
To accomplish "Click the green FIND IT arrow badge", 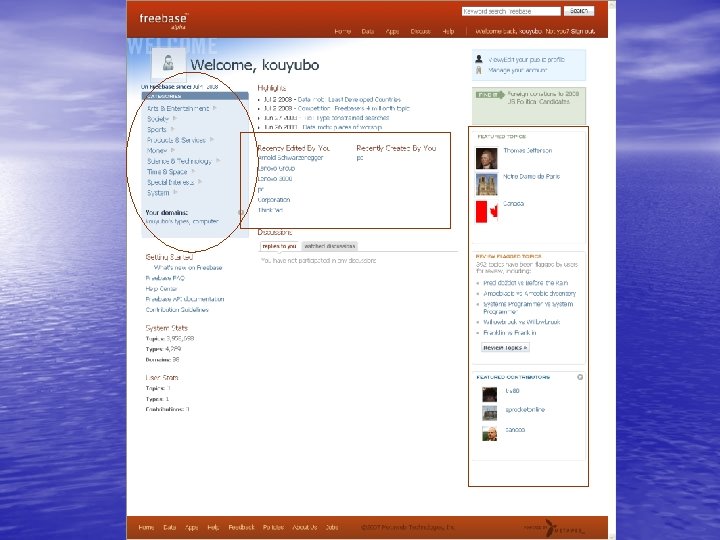I will pyautogui.click(x=490, y=95).
